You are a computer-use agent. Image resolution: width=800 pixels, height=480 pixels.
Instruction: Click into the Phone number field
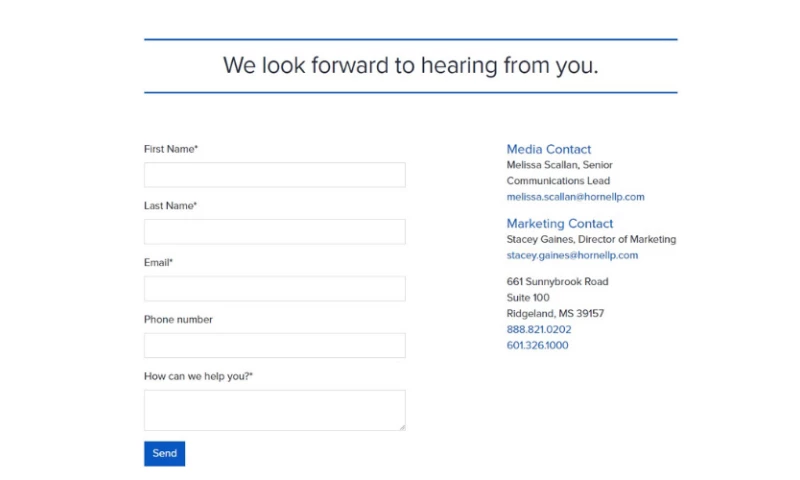(x=274, y=346)
